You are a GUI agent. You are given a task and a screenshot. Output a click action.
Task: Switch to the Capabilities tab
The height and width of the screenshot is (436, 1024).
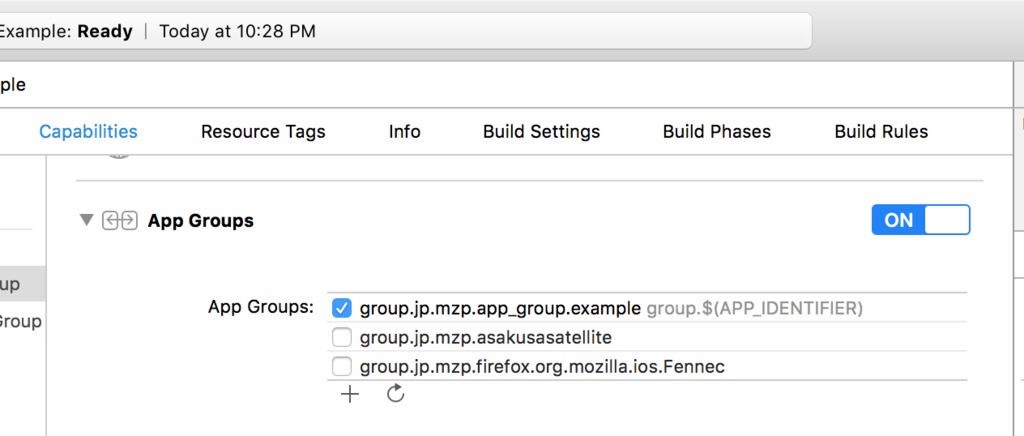88,132
